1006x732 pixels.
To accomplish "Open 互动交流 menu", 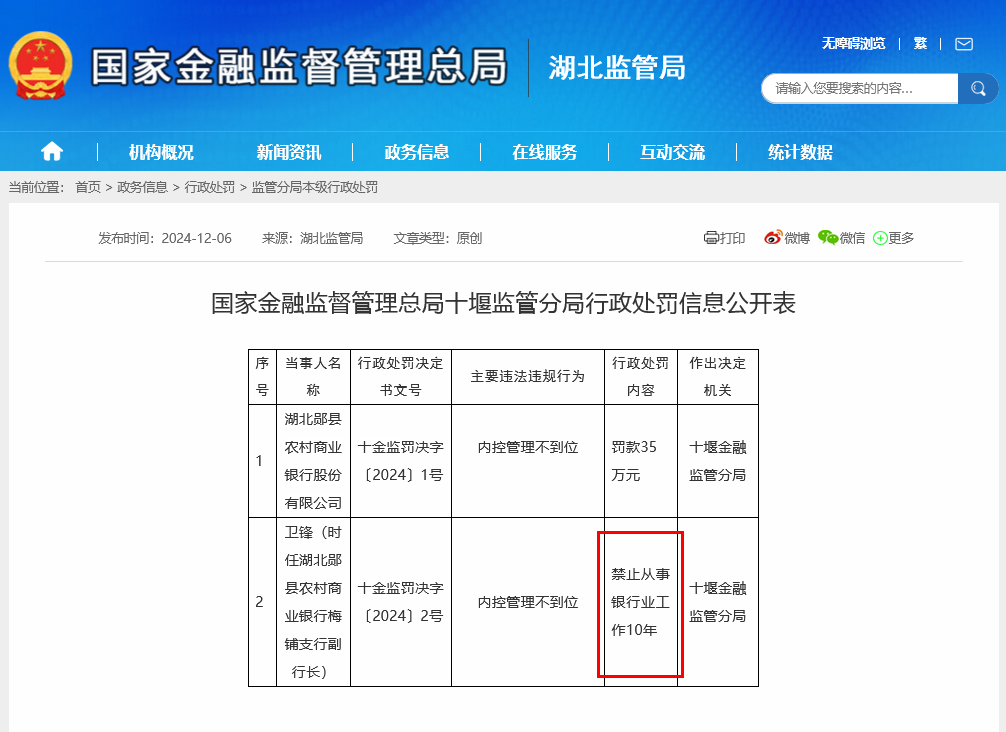I will click(672, 152).
